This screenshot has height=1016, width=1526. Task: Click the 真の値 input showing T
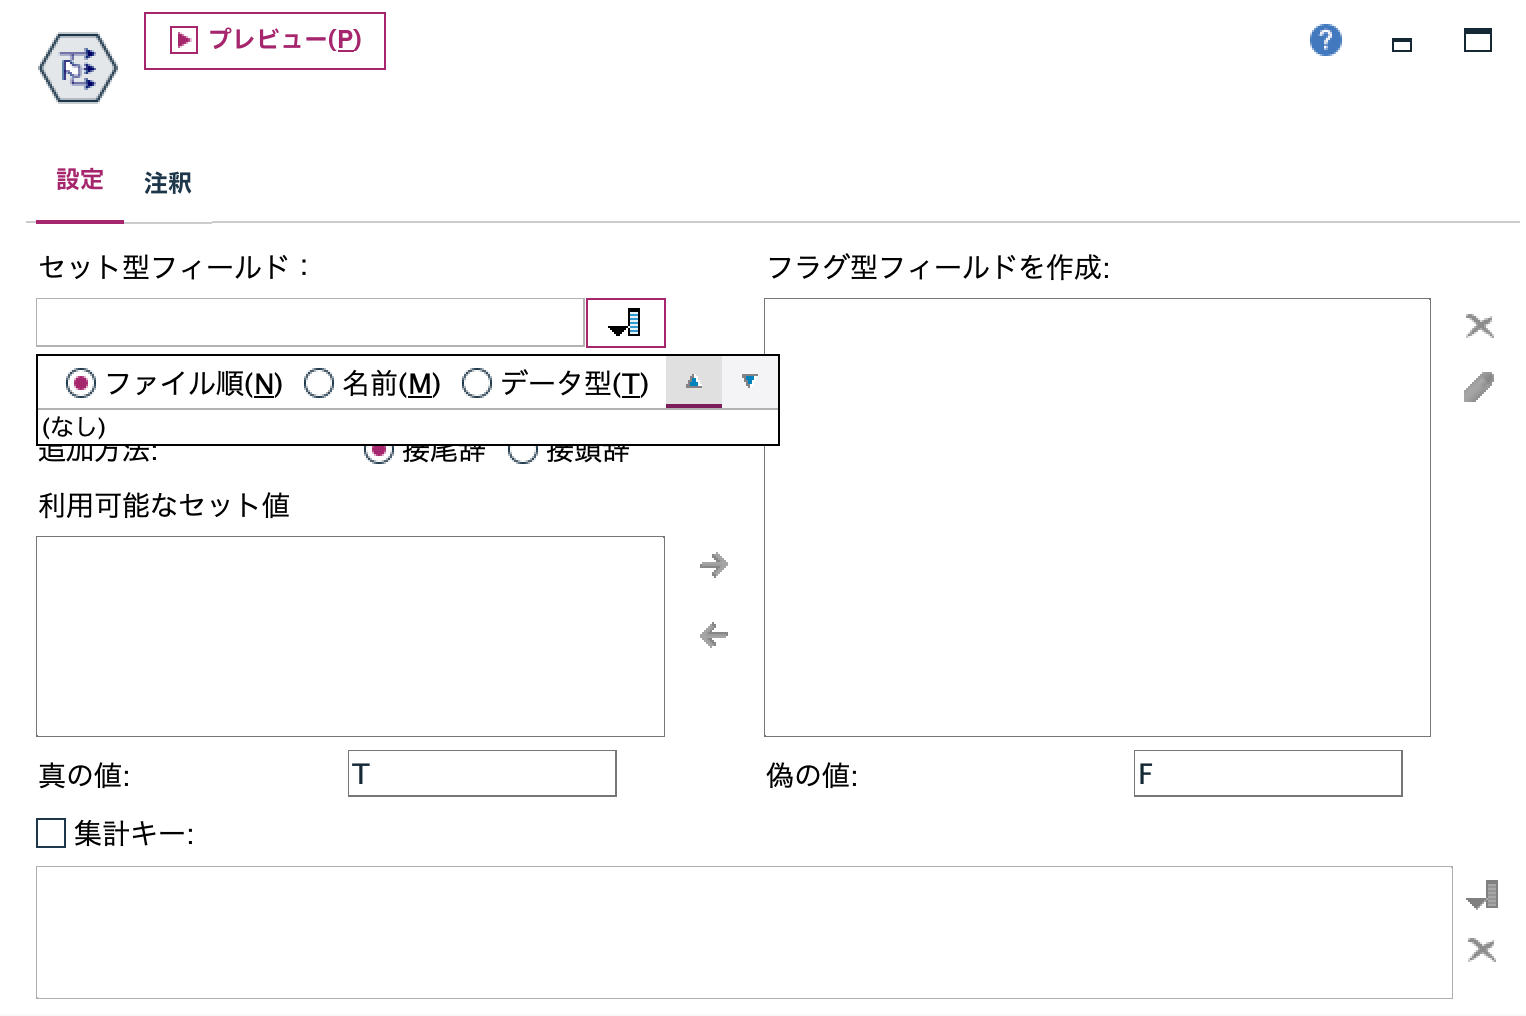[482, 772]
